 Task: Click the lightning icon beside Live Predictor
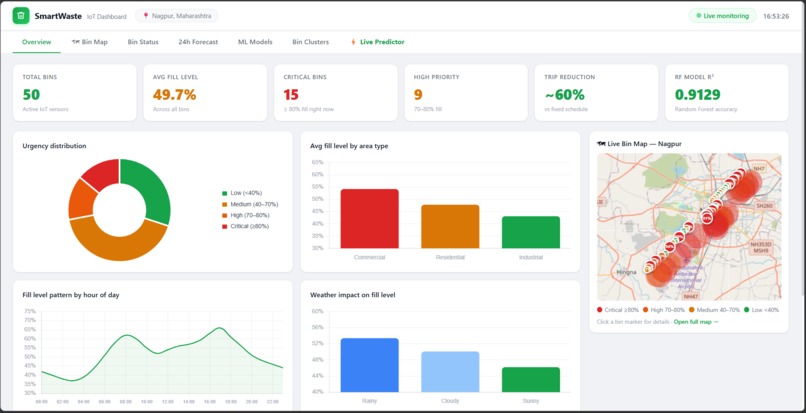pyautogui.click(x=353, y=42)
